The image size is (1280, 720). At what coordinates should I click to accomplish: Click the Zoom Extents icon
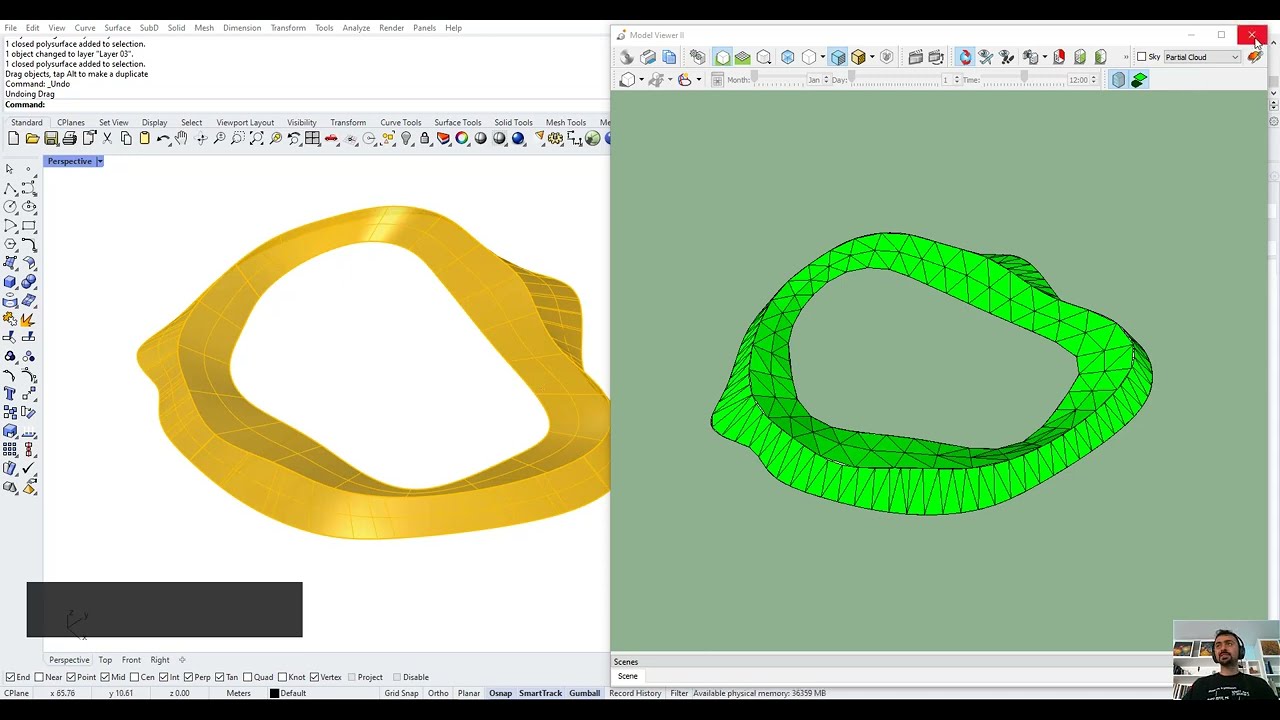257,138
